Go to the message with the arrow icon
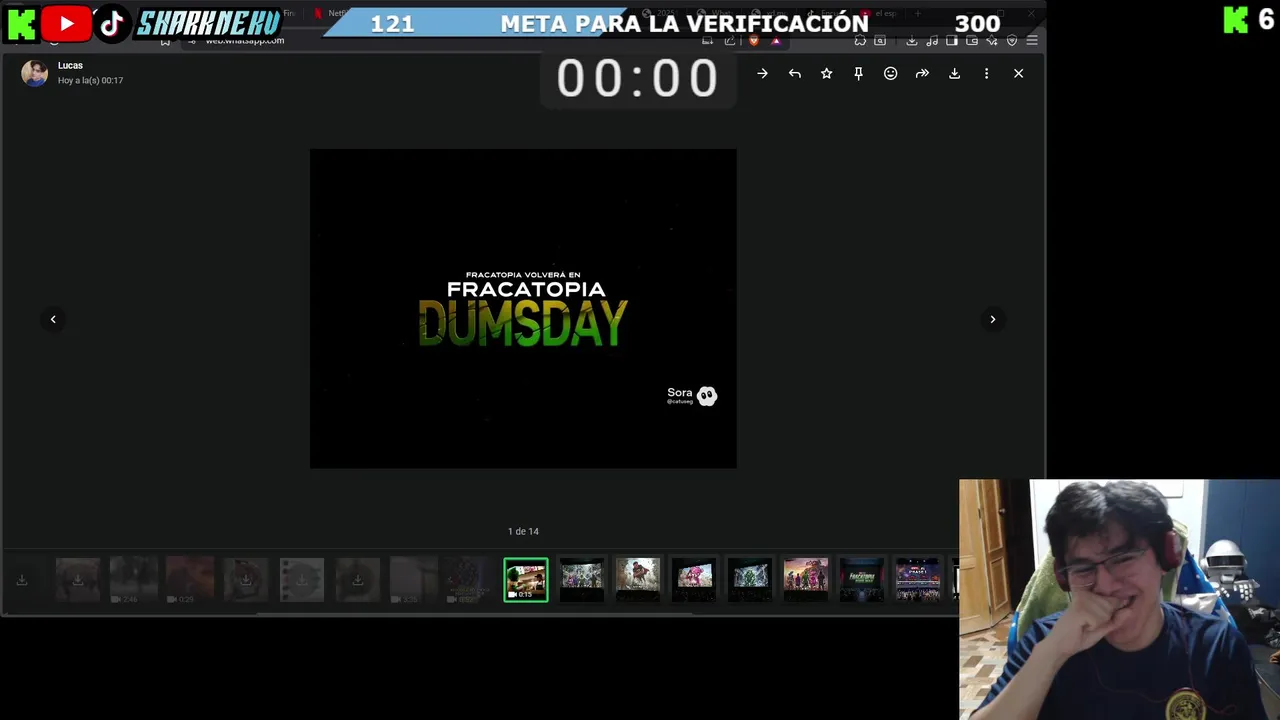The width and height of the screenshot is (1280, 720). pyautogui.click(x=762, y=73)
